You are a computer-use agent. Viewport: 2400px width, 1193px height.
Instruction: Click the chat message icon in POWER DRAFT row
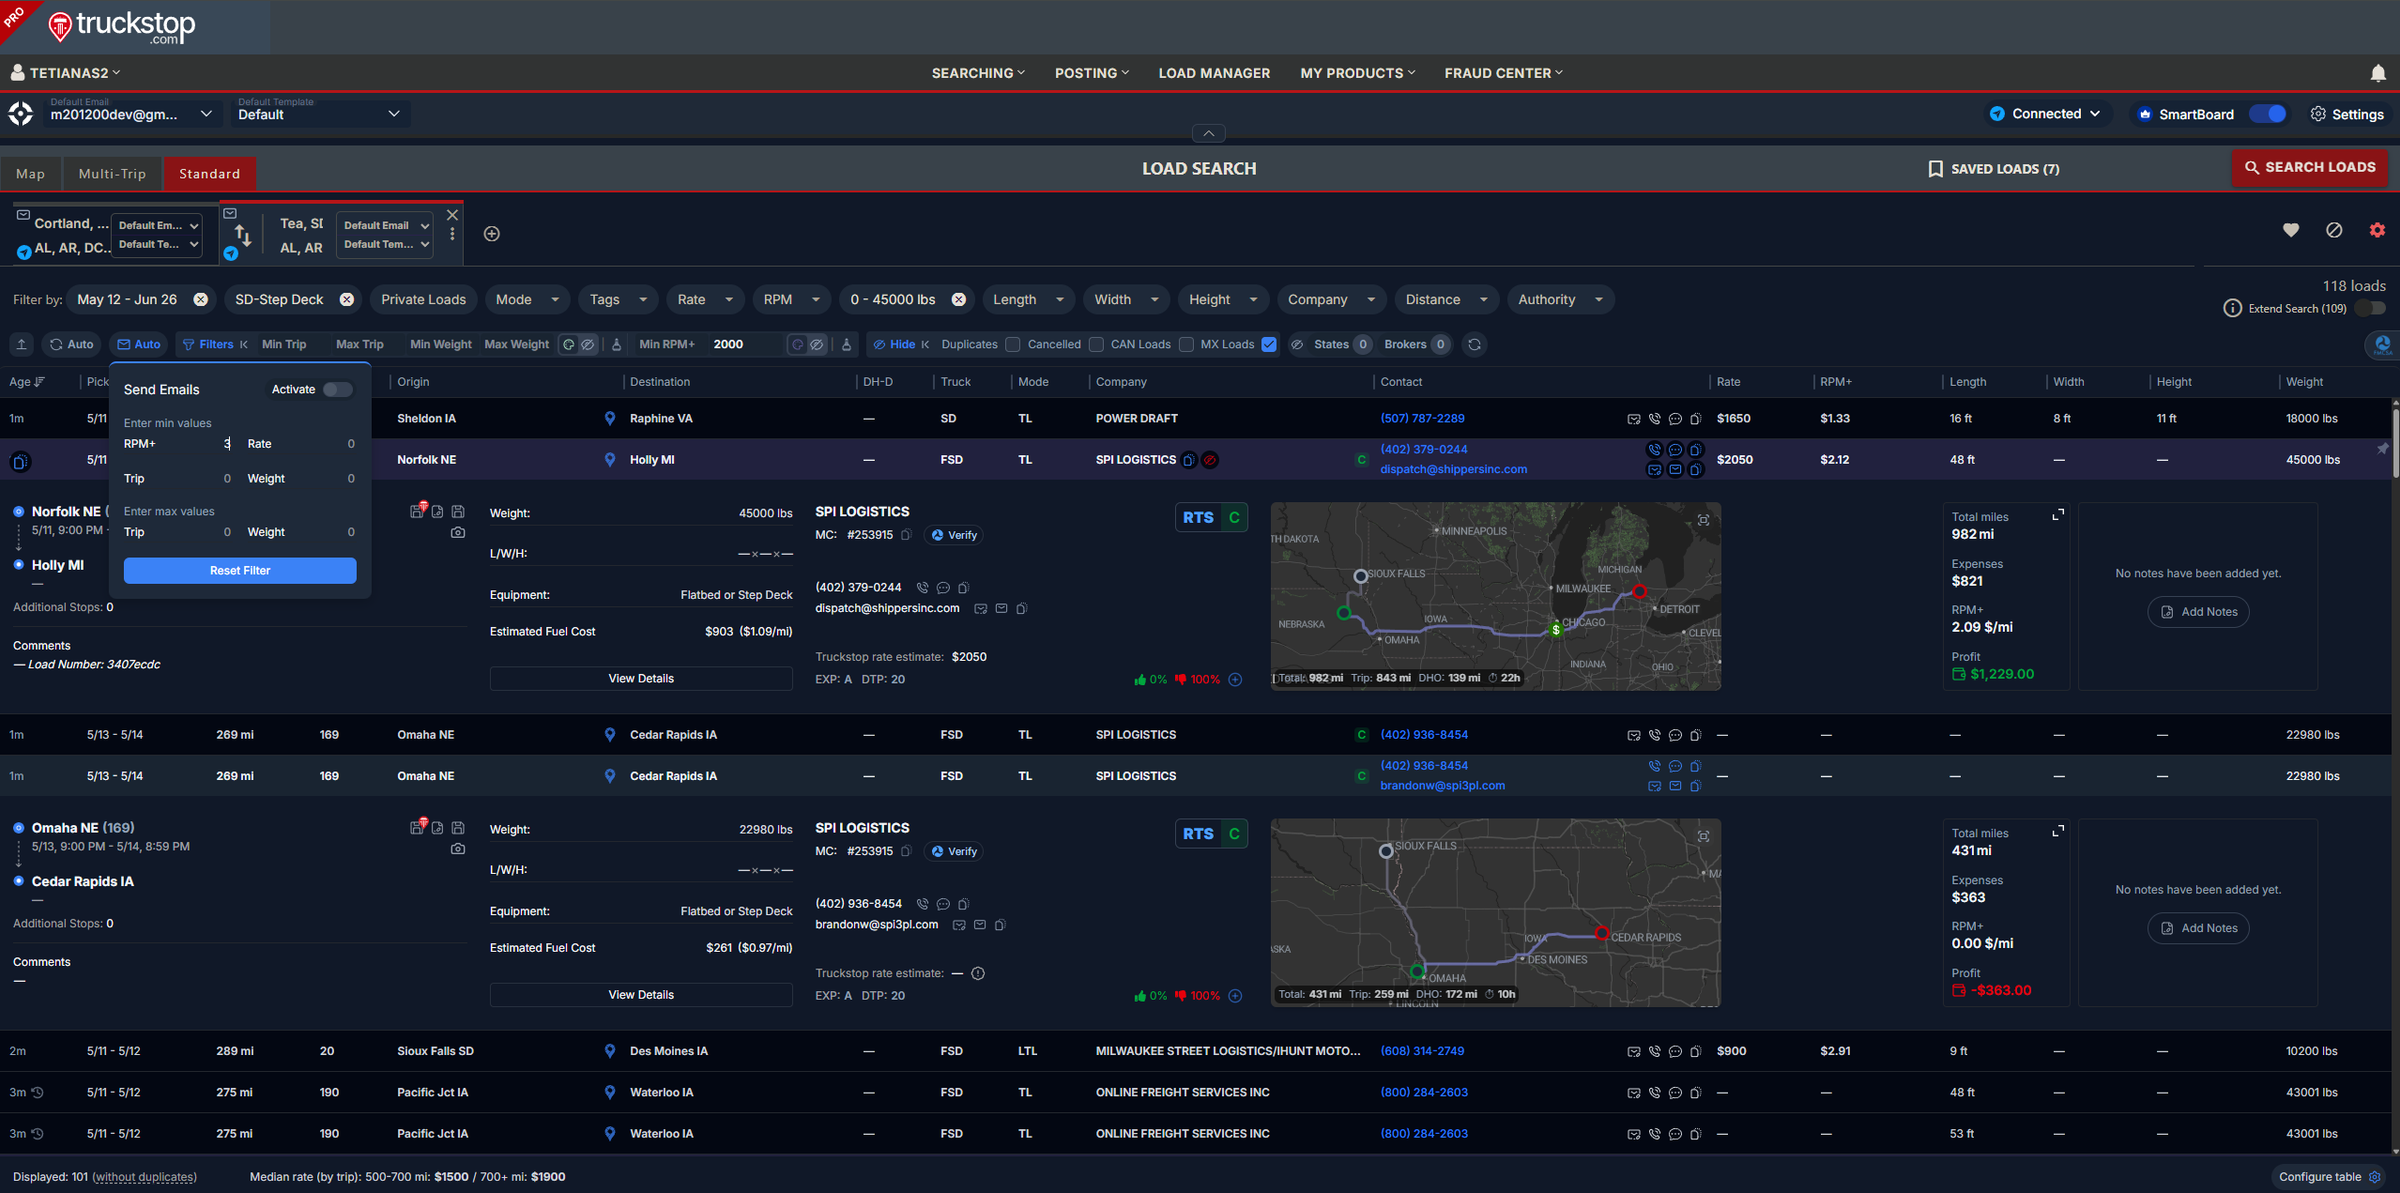coord(1675,419)
